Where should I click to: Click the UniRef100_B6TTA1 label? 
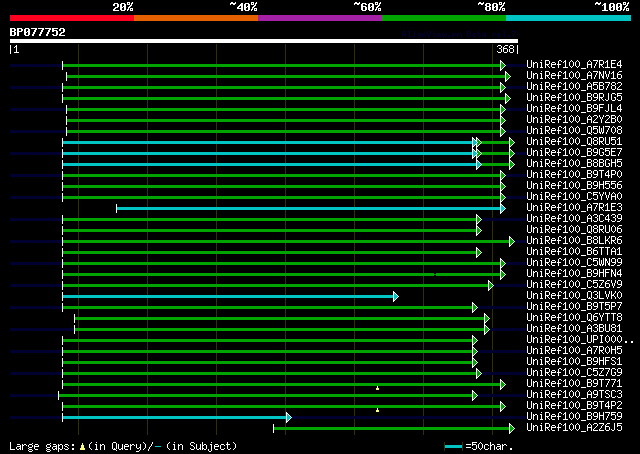pyautogui.click(x=574, y=252)
